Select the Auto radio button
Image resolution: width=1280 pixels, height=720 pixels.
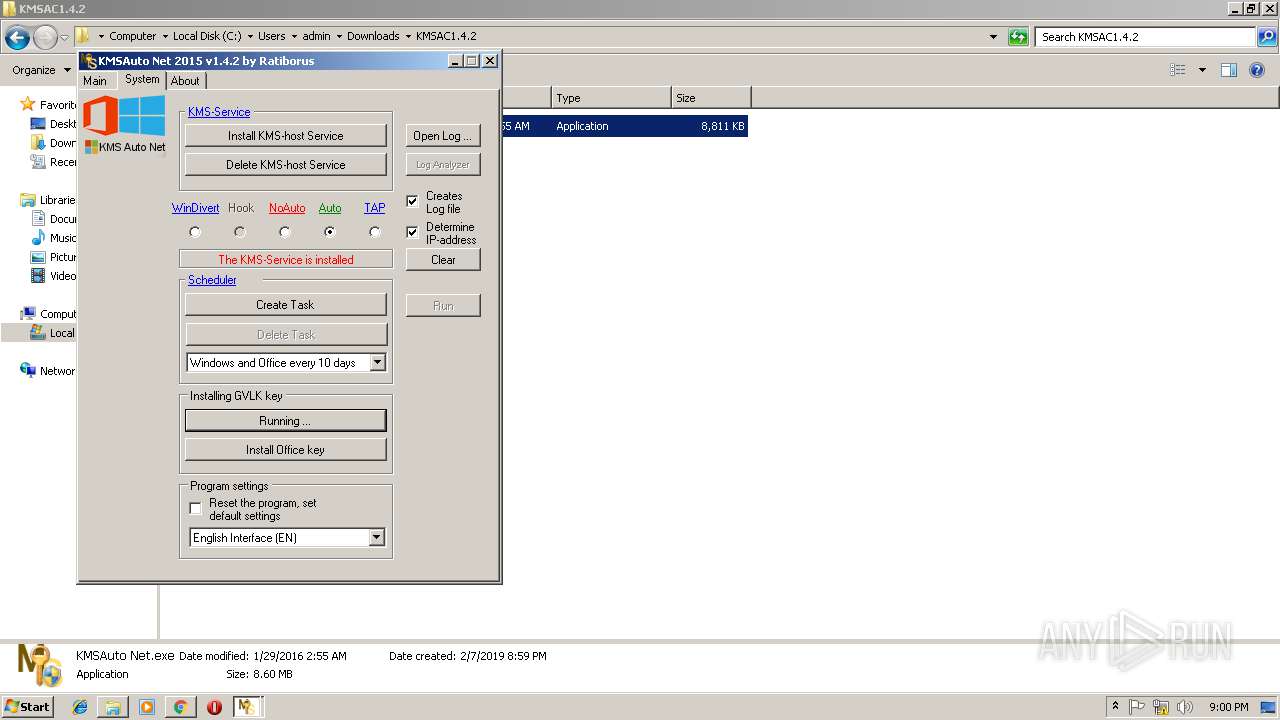tap(330, 232)
